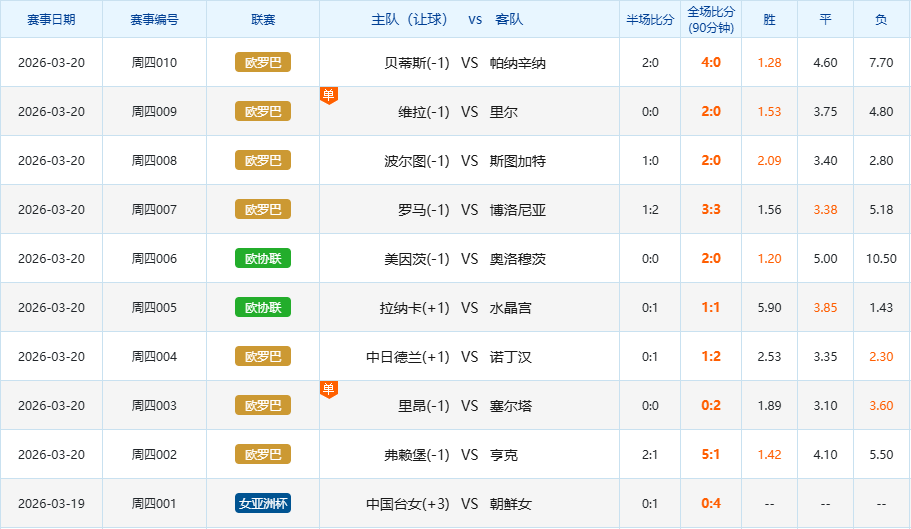This screenshot has height=529, width=911.
Task: Open home team 贝蒂斯(-1)
Action: (417, 62)
